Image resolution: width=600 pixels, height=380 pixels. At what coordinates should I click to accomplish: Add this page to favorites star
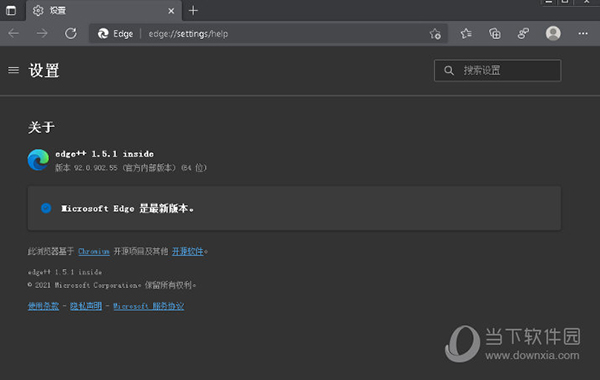[x=435, y=34]
